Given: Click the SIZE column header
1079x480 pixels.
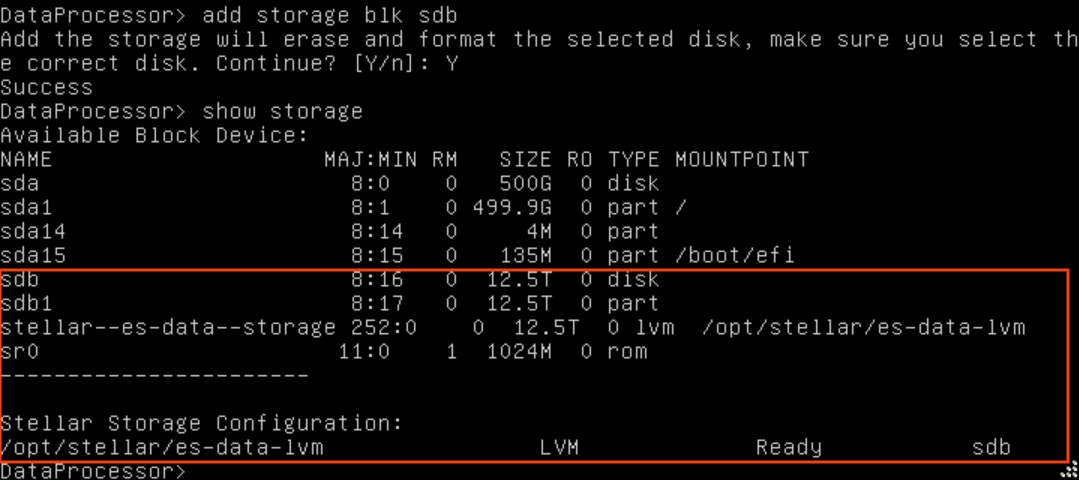Looking at the screenshot, I should tap(525, 159).
